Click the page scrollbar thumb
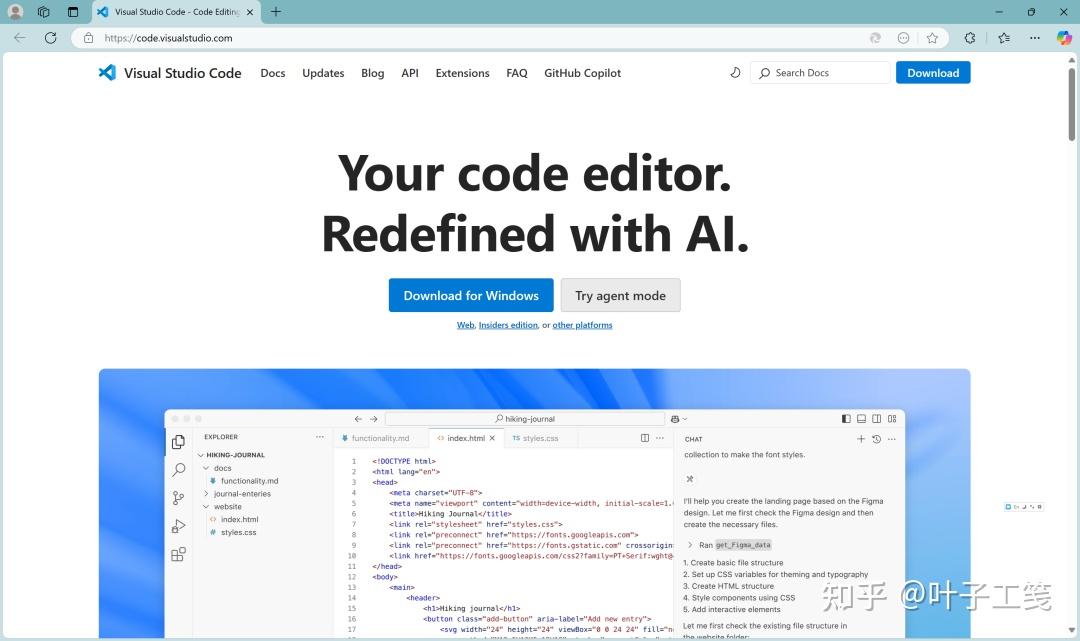 [x=1072, y=103]
